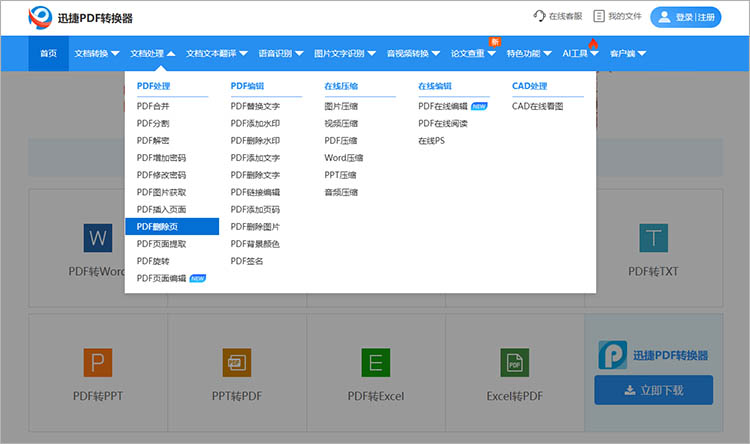750x444 pixels.
Task: Open PDF在线编辑 menu item
Action: pyautogui.click(x=442, y=106)
